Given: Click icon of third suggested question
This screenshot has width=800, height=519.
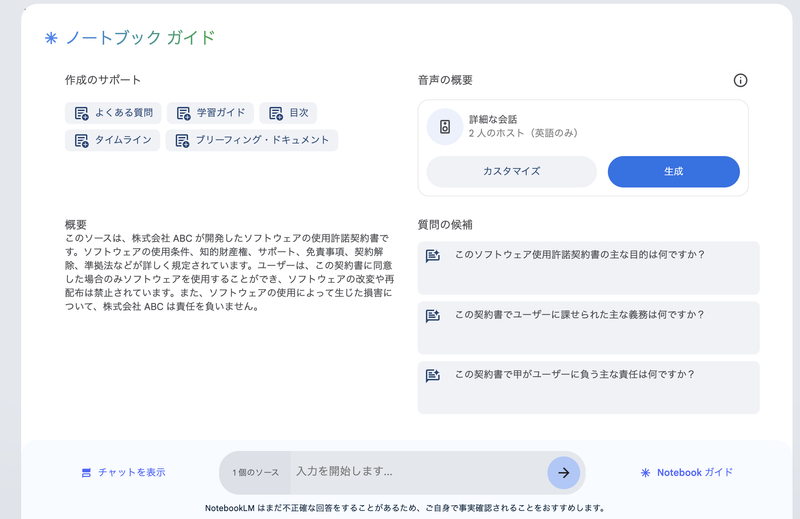Looking at the screenshot, I should pos(433,375).
